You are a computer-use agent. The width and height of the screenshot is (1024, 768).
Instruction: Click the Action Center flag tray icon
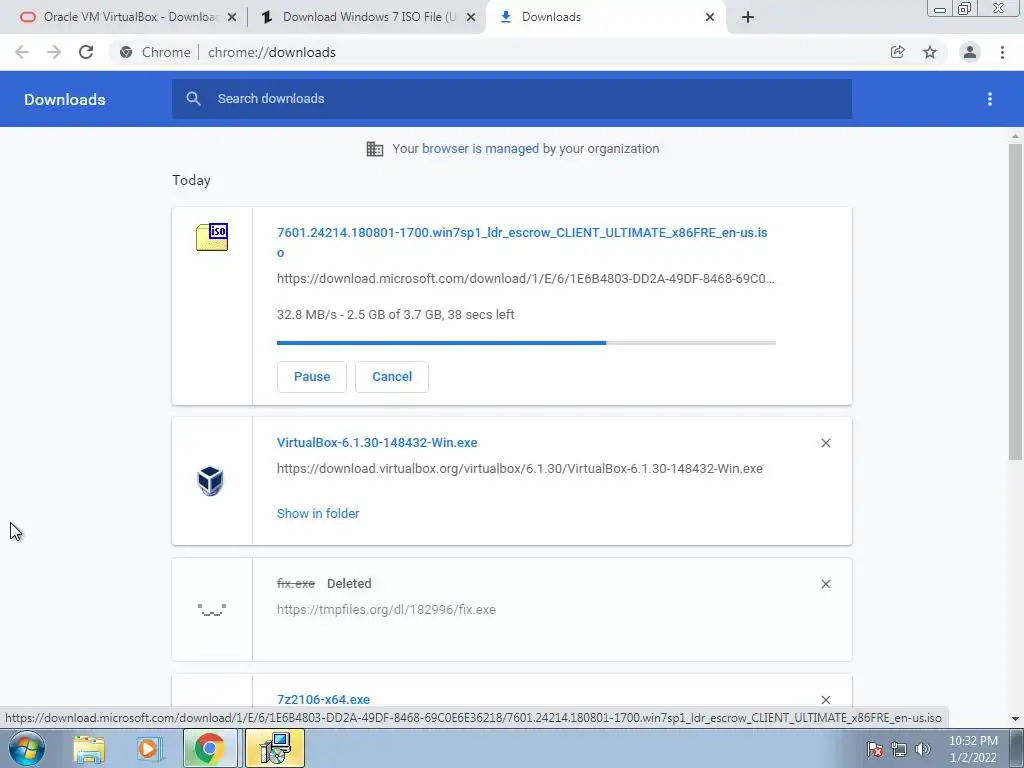pyautogui.click(x=875, y=749)
